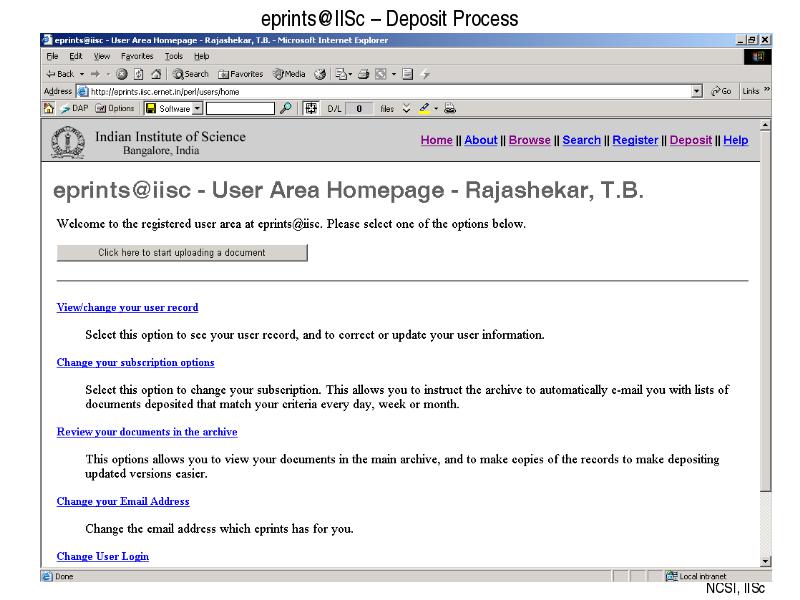The image size is (800, 600).
Task: Click the address bar URL field
Action: [x=390, y=91]
